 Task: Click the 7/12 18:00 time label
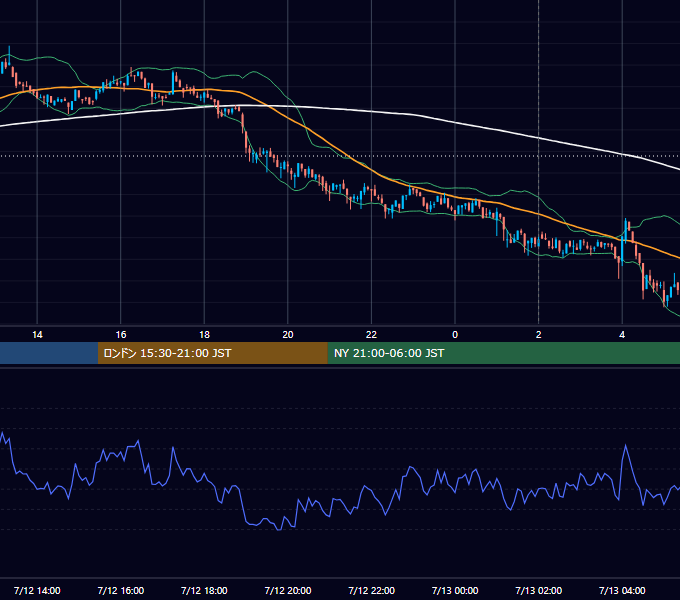click(x=204, y=590)
